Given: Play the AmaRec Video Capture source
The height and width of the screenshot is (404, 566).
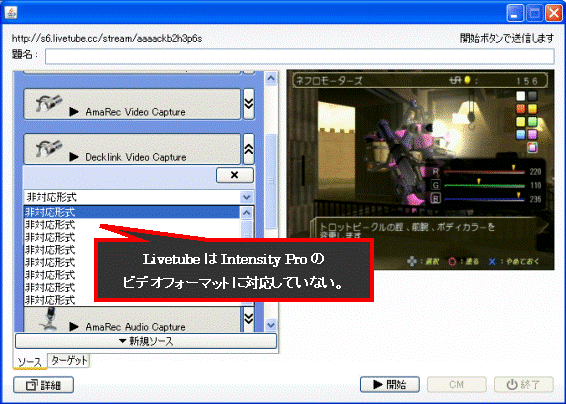Looking at the screenshot, I should tap(74, 112).
